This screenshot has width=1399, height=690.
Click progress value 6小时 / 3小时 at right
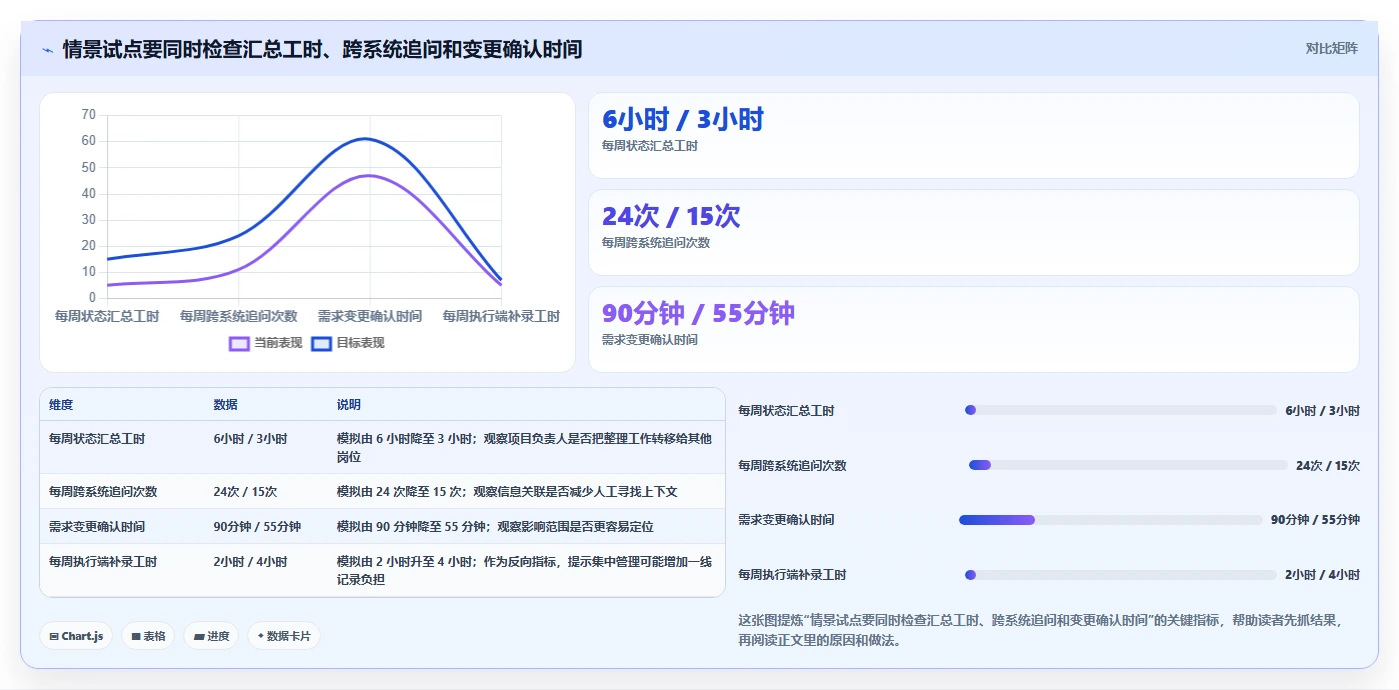(1322, 410)
